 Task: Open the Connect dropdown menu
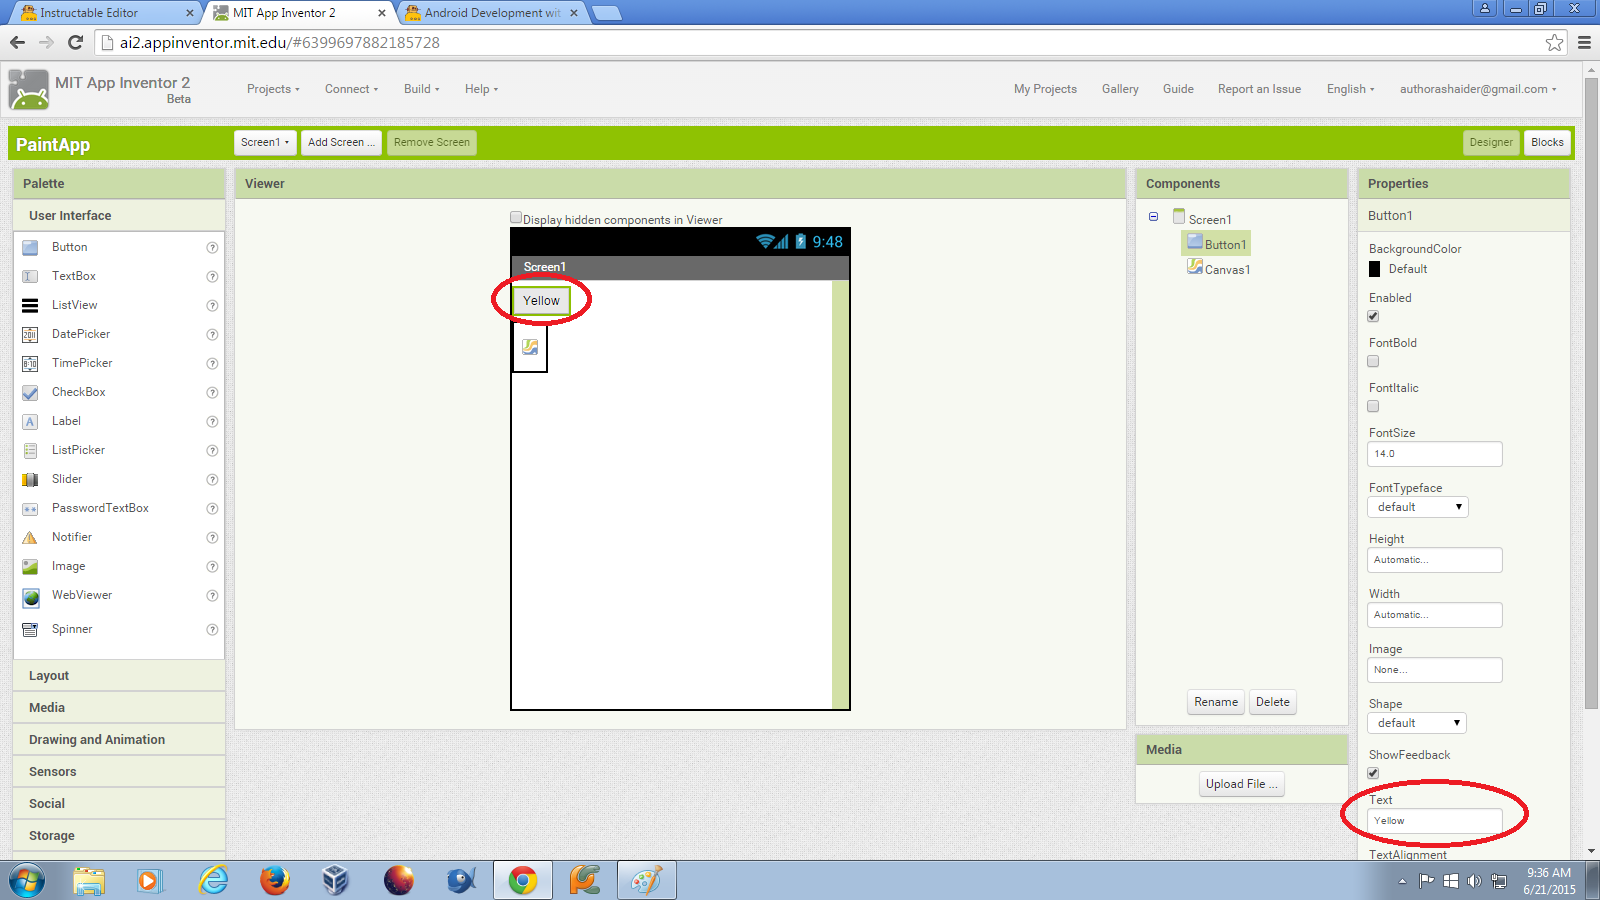coord(351,89)
